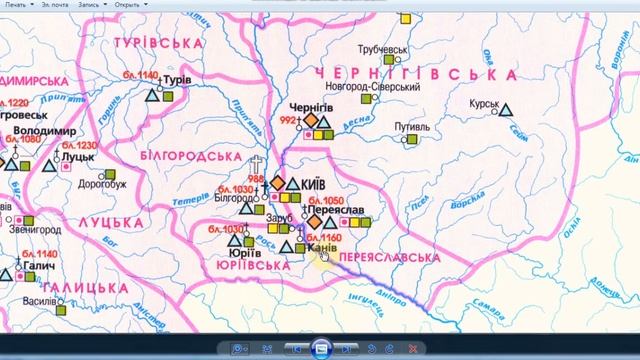640x360 pixels.
Task: Open the Запись dropdown menu
Action: tap(92, 5)
